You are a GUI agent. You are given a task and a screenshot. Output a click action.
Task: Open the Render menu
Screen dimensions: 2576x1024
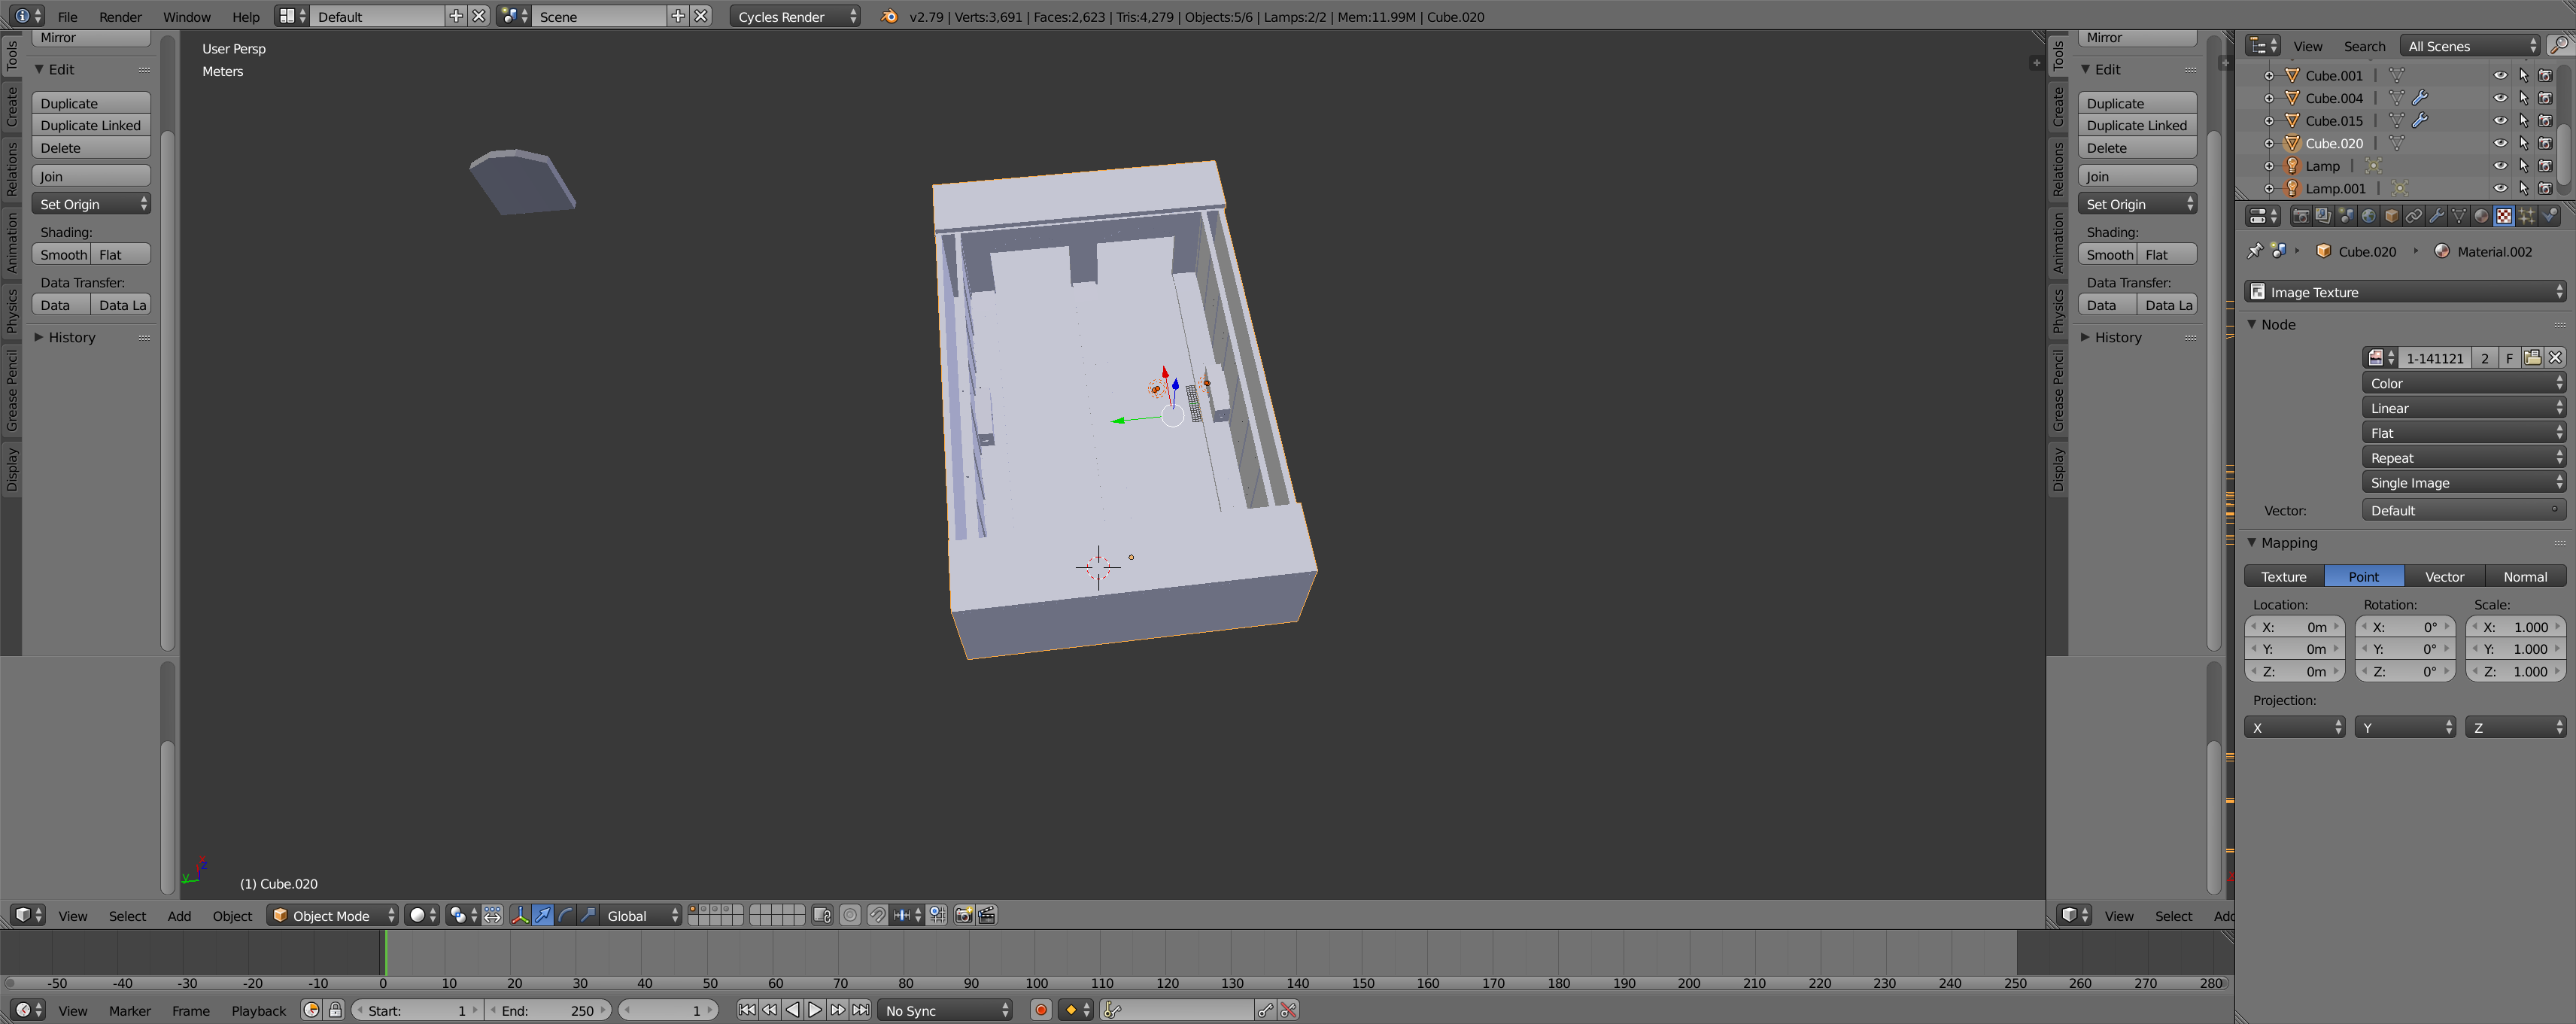[120, 16]
